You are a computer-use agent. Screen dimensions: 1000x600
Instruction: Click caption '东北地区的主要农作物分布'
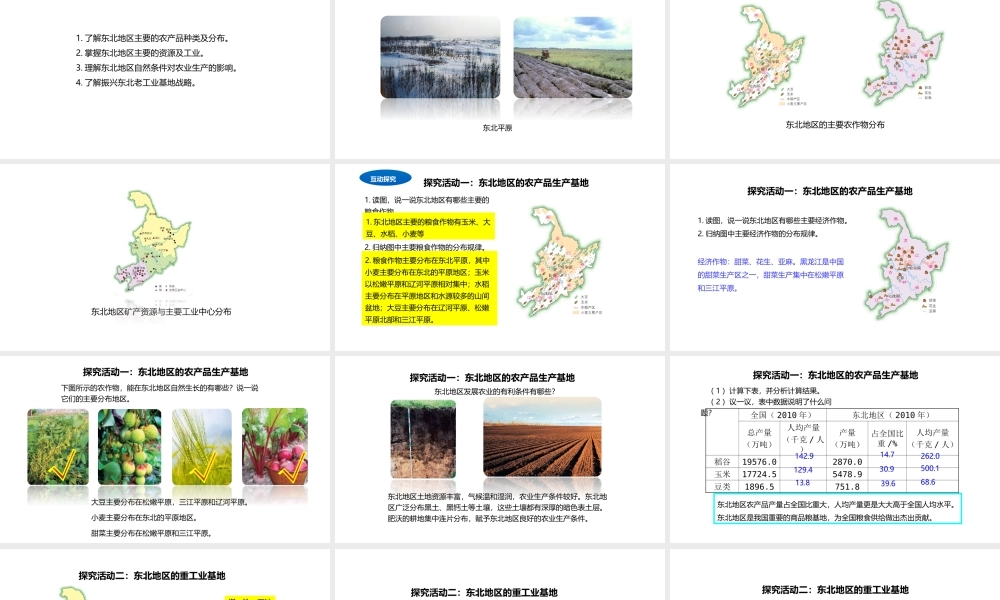(835, 125)
